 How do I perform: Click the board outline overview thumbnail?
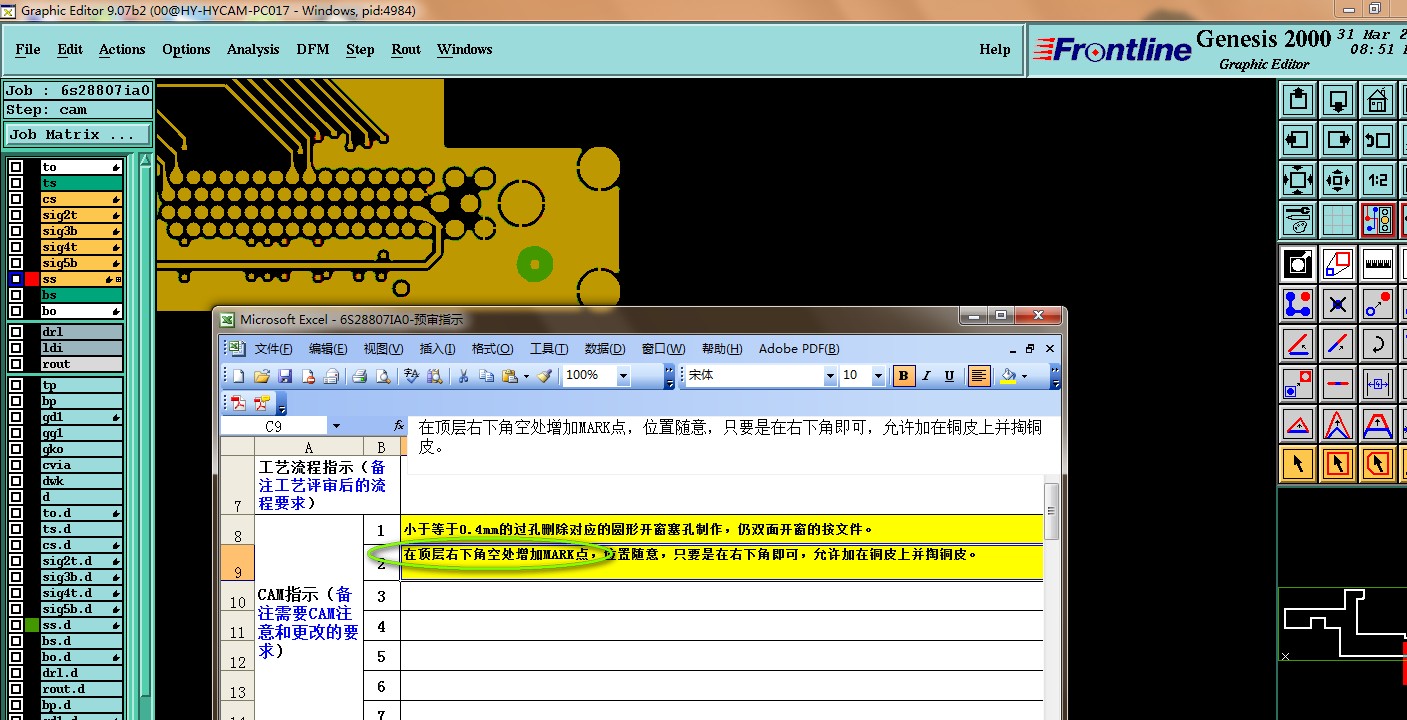click(x=1342, y=624)
